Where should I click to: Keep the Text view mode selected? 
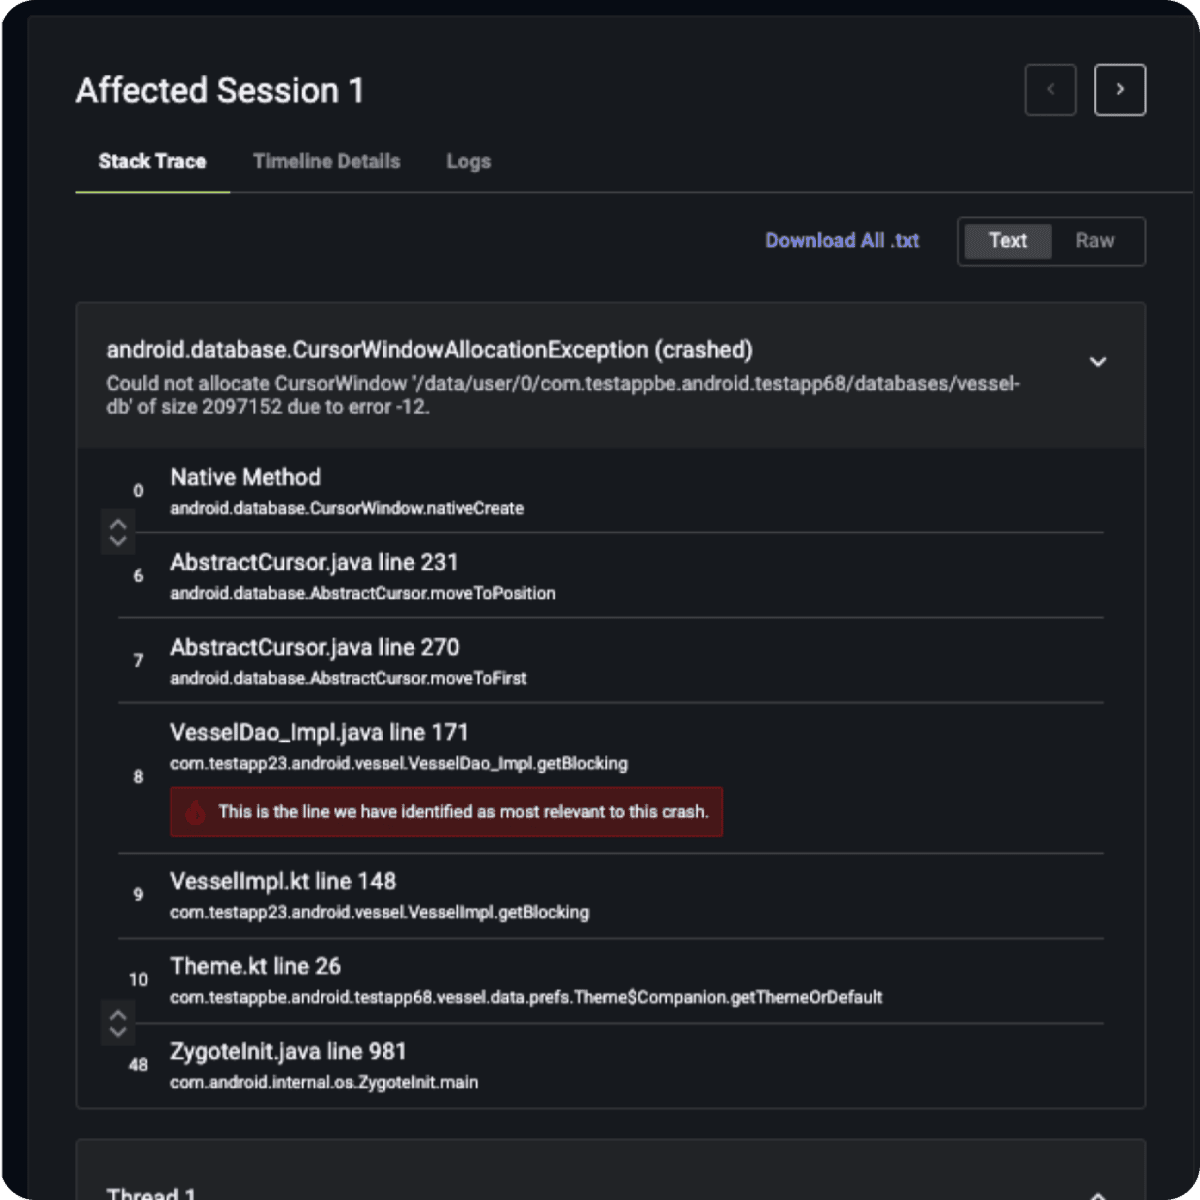pos(1007,241)
